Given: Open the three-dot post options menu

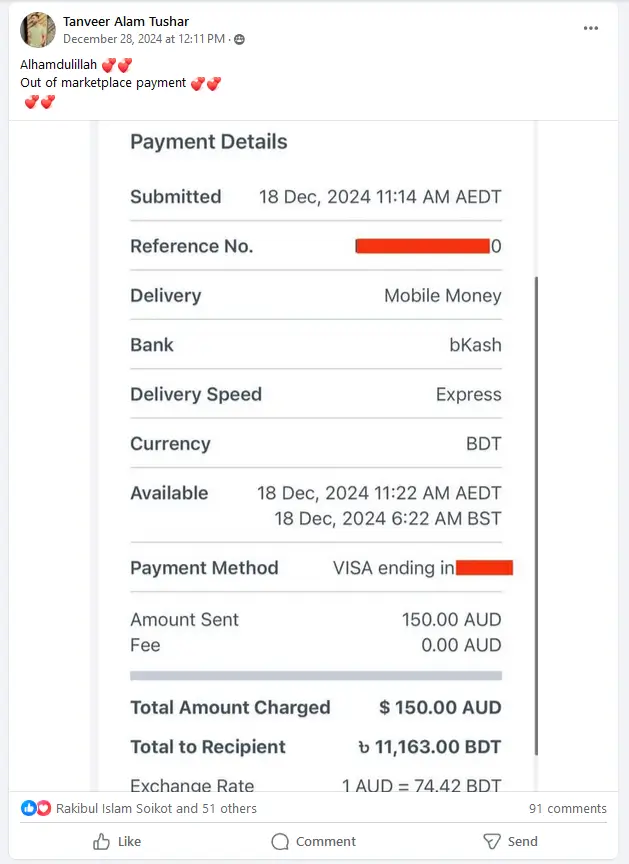Looking at the screenshot, I should 591,28.
